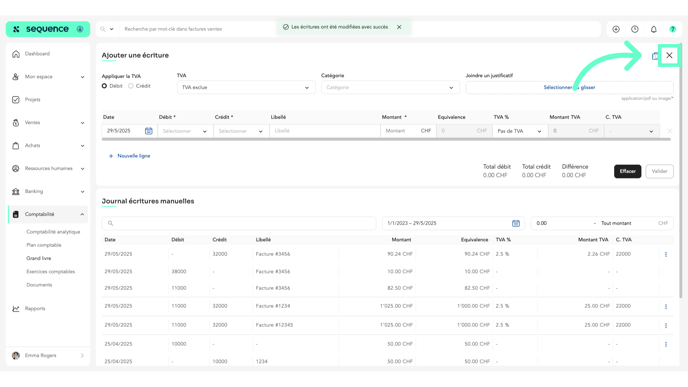Open actions menu for 90.24 CHF row
The width and height of the screenshot is (688, 387).
[x=666, y=254]
